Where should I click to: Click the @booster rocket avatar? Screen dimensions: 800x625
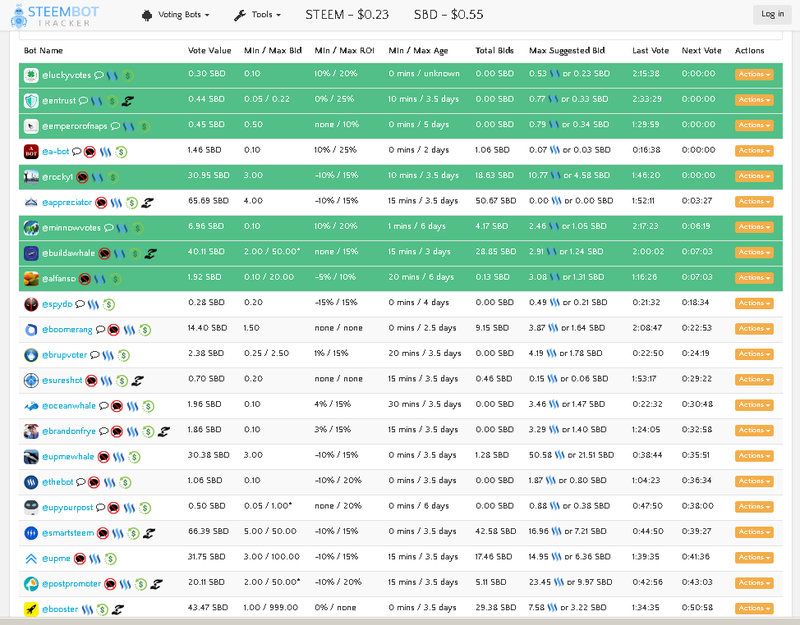pyautogui.click(x=31, y=609)
